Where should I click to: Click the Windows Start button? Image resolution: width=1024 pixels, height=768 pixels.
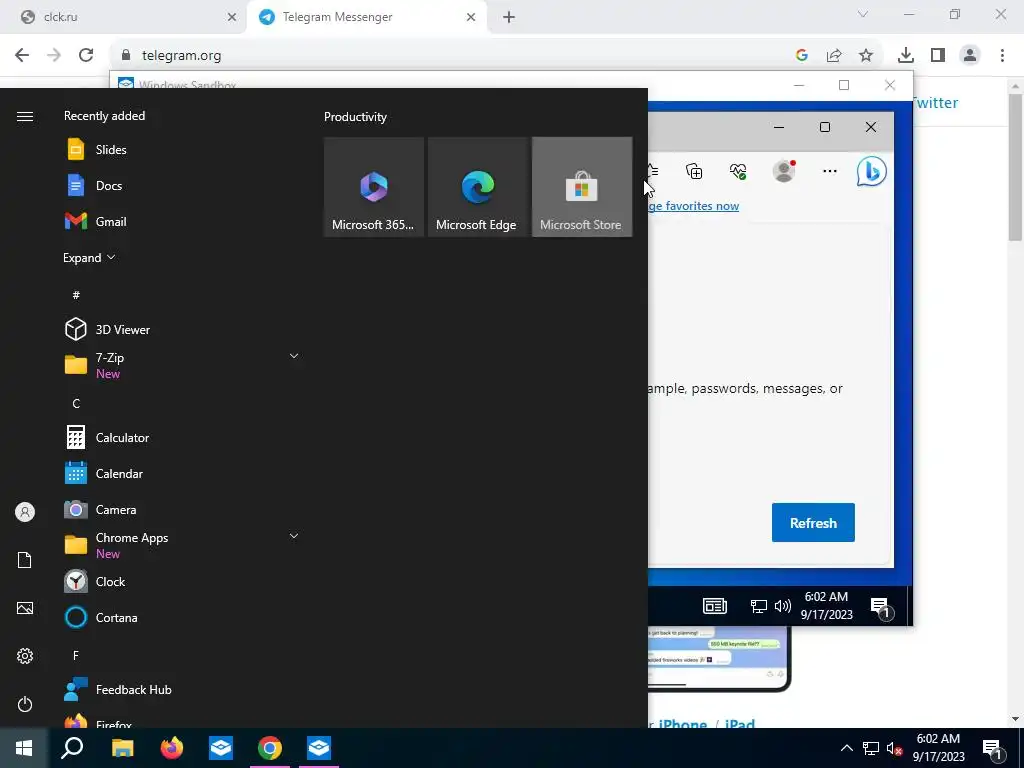point(24,748)
